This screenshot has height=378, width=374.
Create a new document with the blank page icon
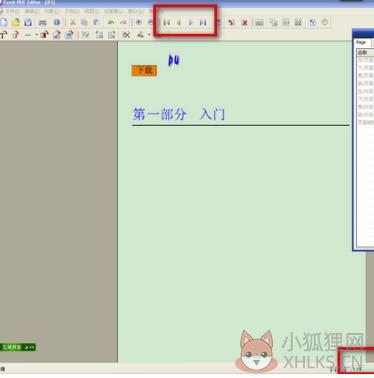click(x=4, y=22)
